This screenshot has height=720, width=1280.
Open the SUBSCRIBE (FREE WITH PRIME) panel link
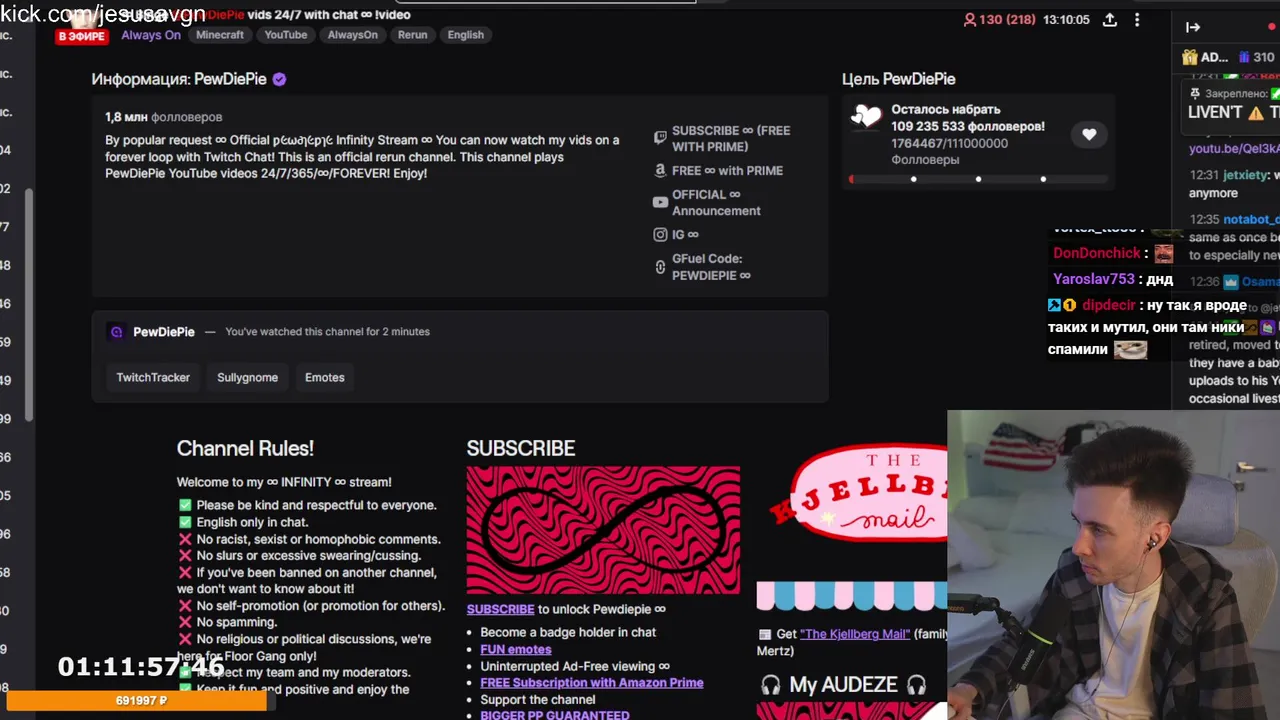(x=731, y=139)
